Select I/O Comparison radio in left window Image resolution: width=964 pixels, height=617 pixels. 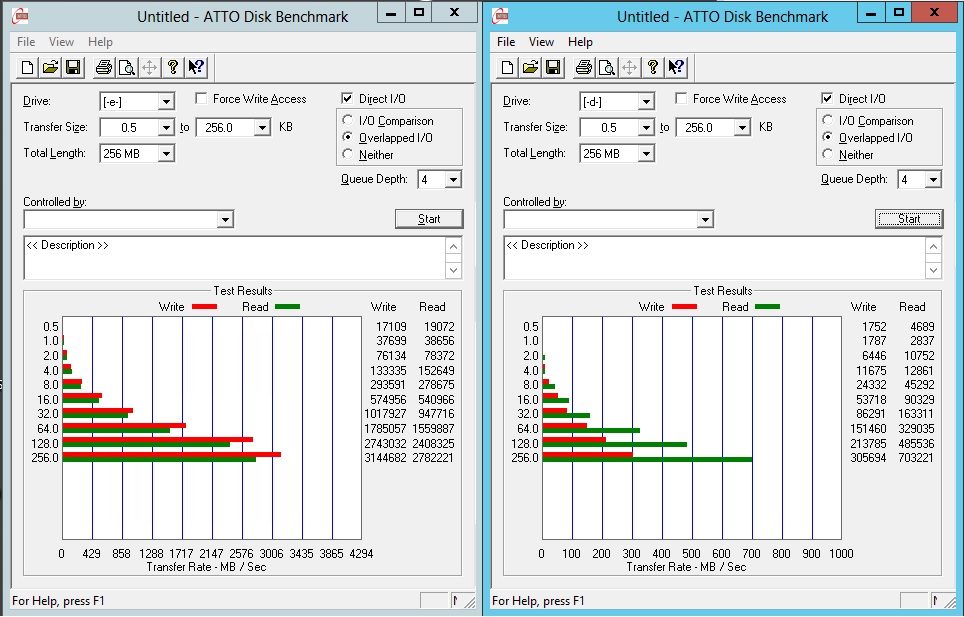(x=348, y=120)
